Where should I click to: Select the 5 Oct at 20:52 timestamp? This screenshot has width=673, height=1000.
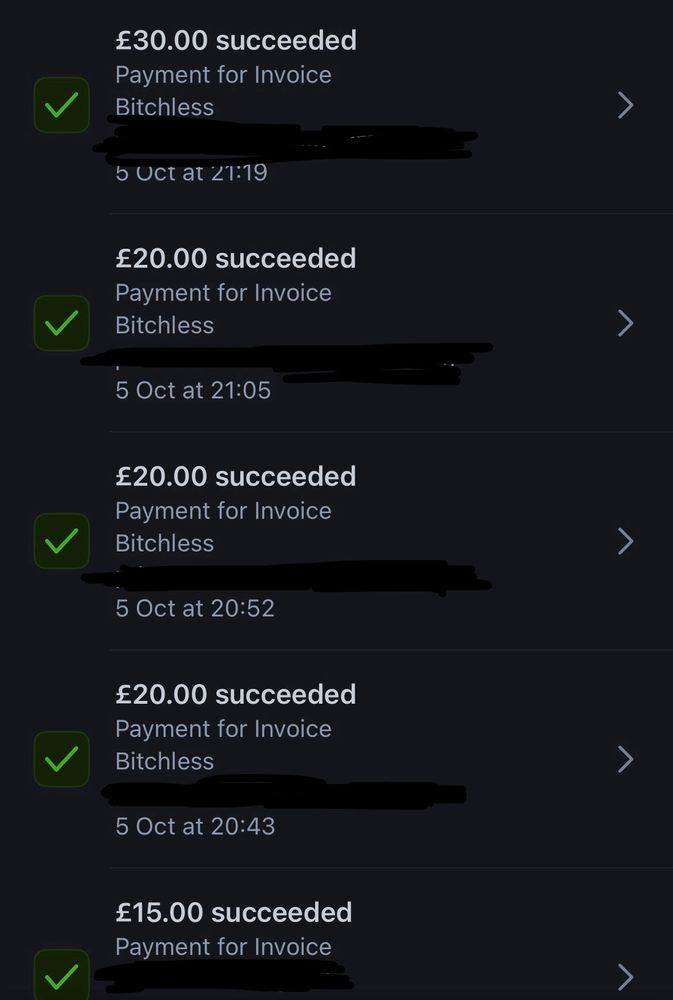(x=195, y=608)
